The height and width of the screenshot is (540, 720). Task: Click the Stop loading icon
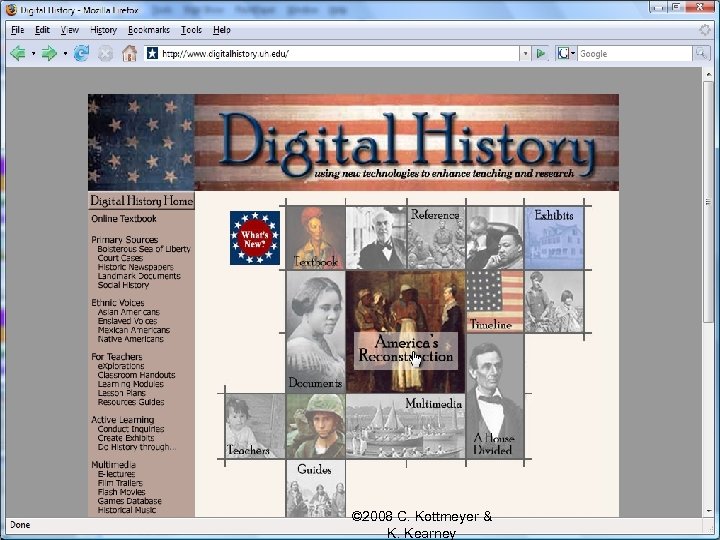105,54
